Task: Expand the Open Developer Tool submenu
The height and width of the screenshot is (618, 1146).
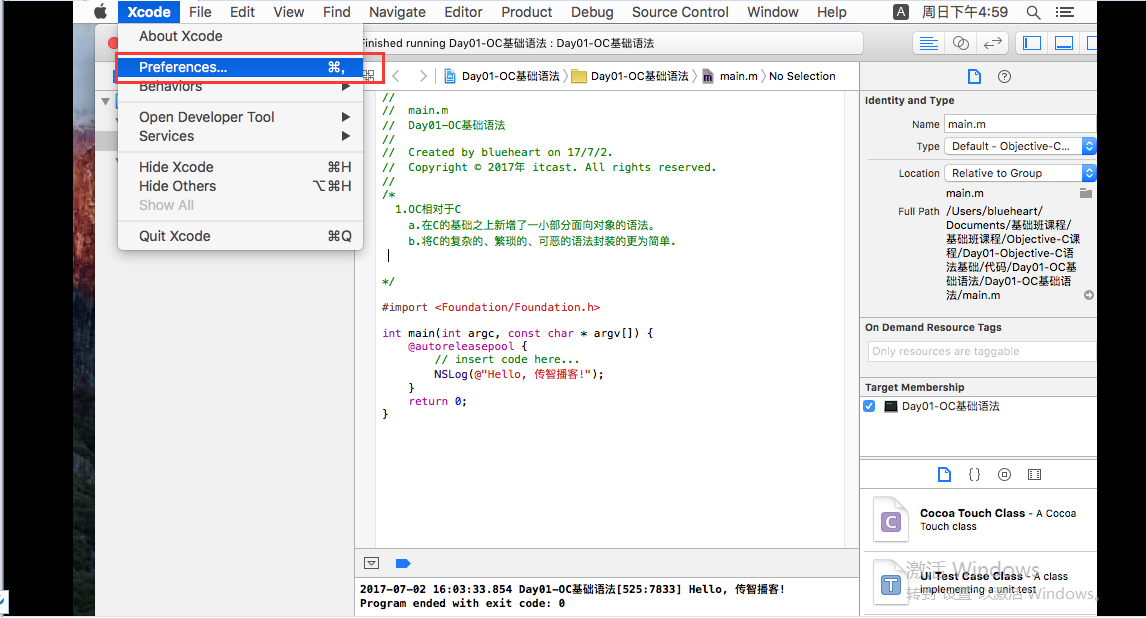Action: [240, 117]
